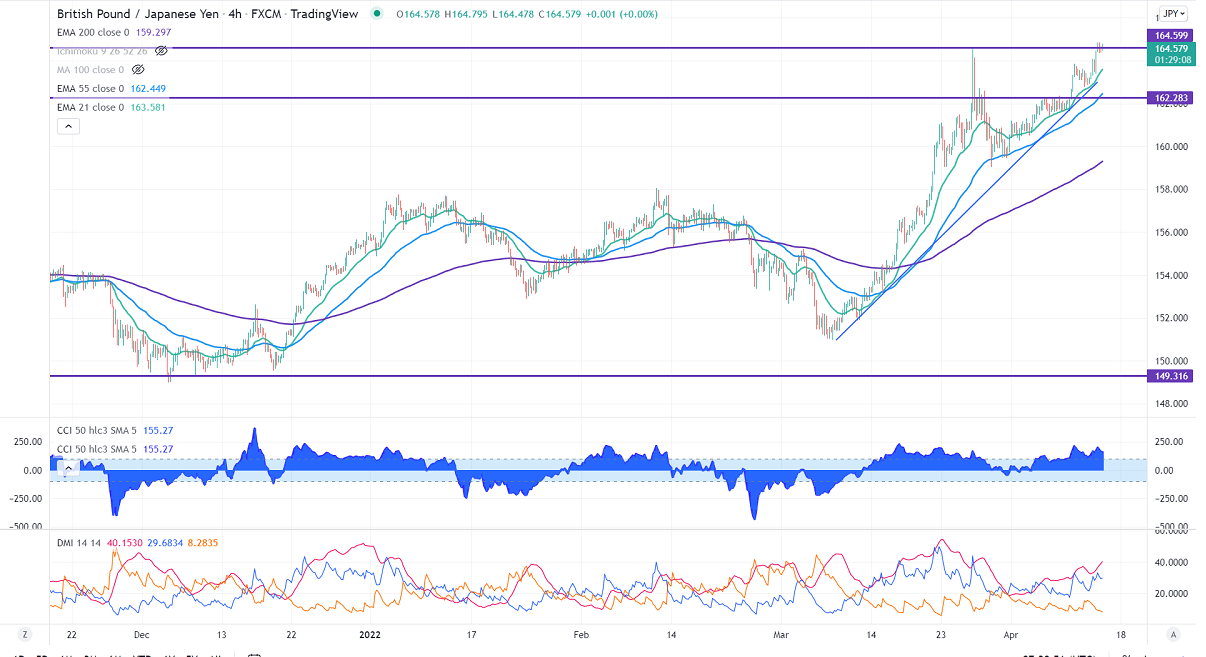Click the DMI value 8.2835 in orange

[x=204, y=542]
